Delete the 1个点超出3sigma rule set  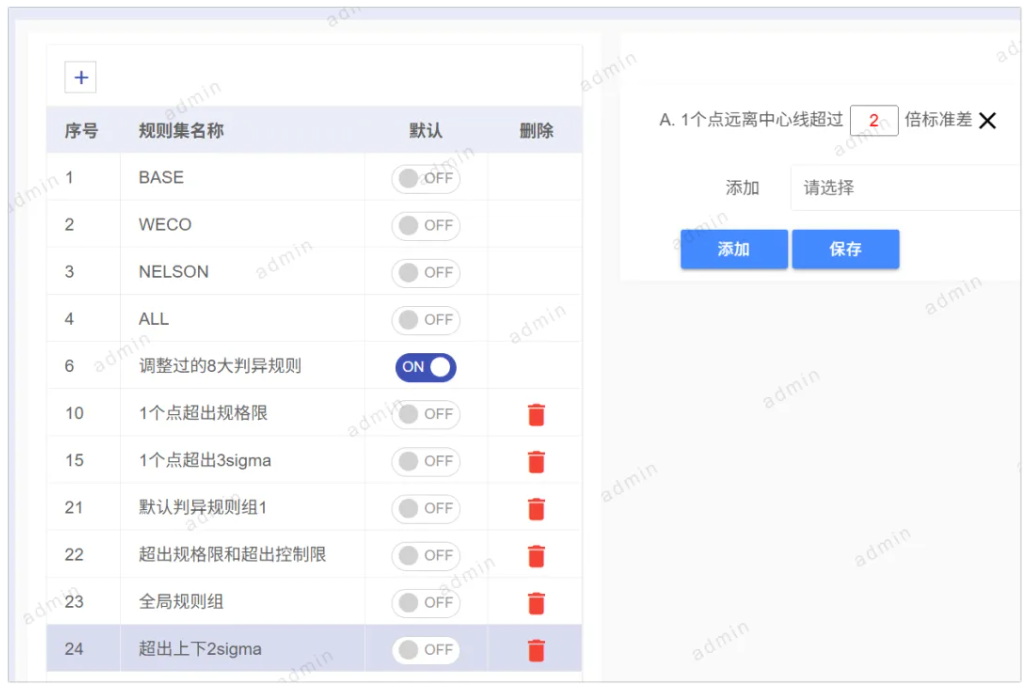[536, 461]
